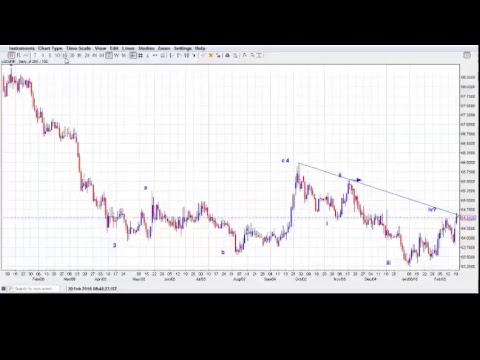Select the "3" wave label on chart

point(114,245)
